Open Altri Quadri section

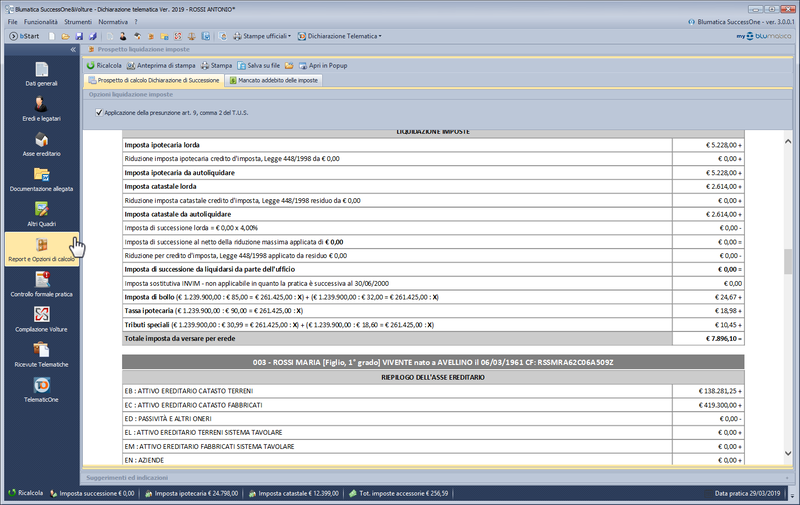[x=41, y=214]
